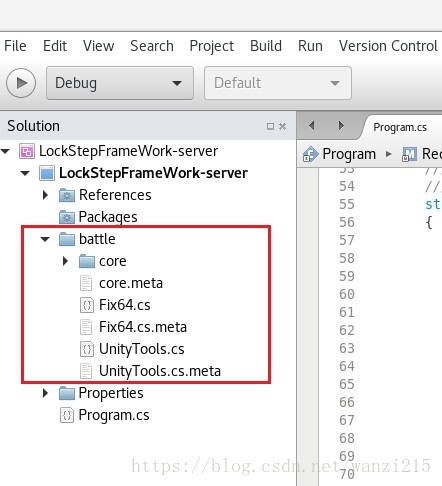Select the bold LockStepFrameWork-server project label
442x486 pixels.
153,173
